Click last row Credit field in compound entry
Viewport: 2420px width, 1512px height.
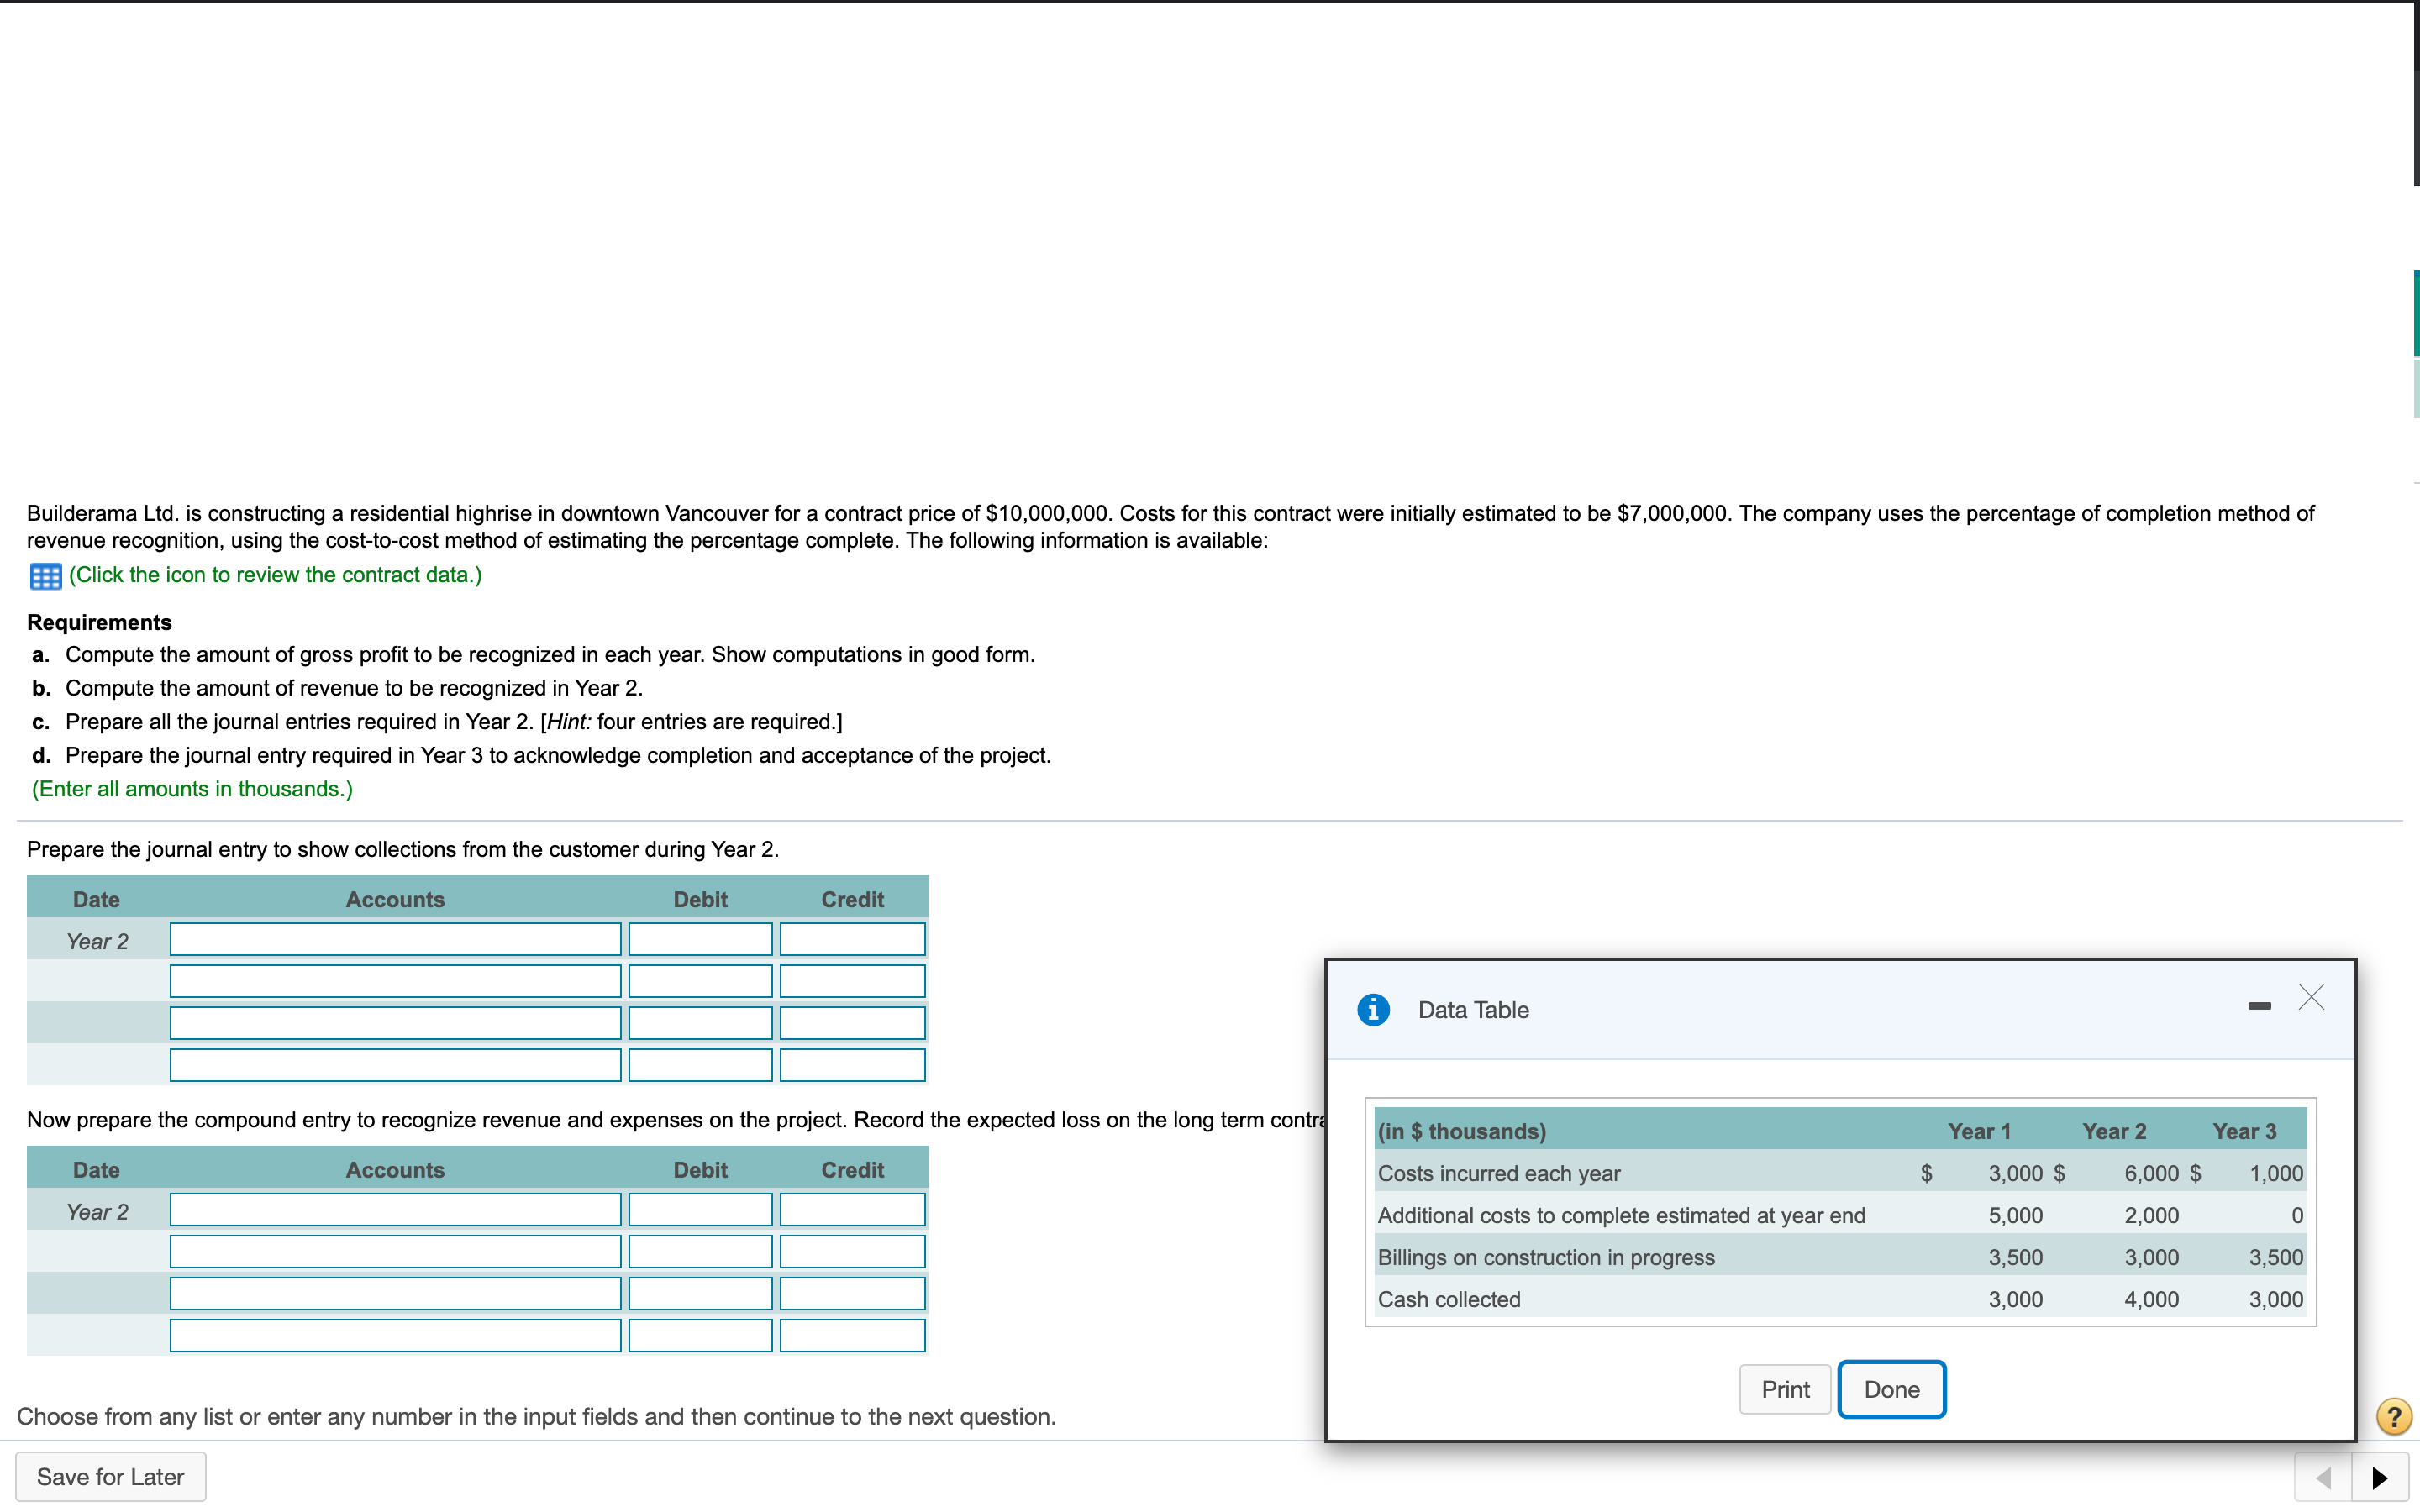tap(852, 1335)
